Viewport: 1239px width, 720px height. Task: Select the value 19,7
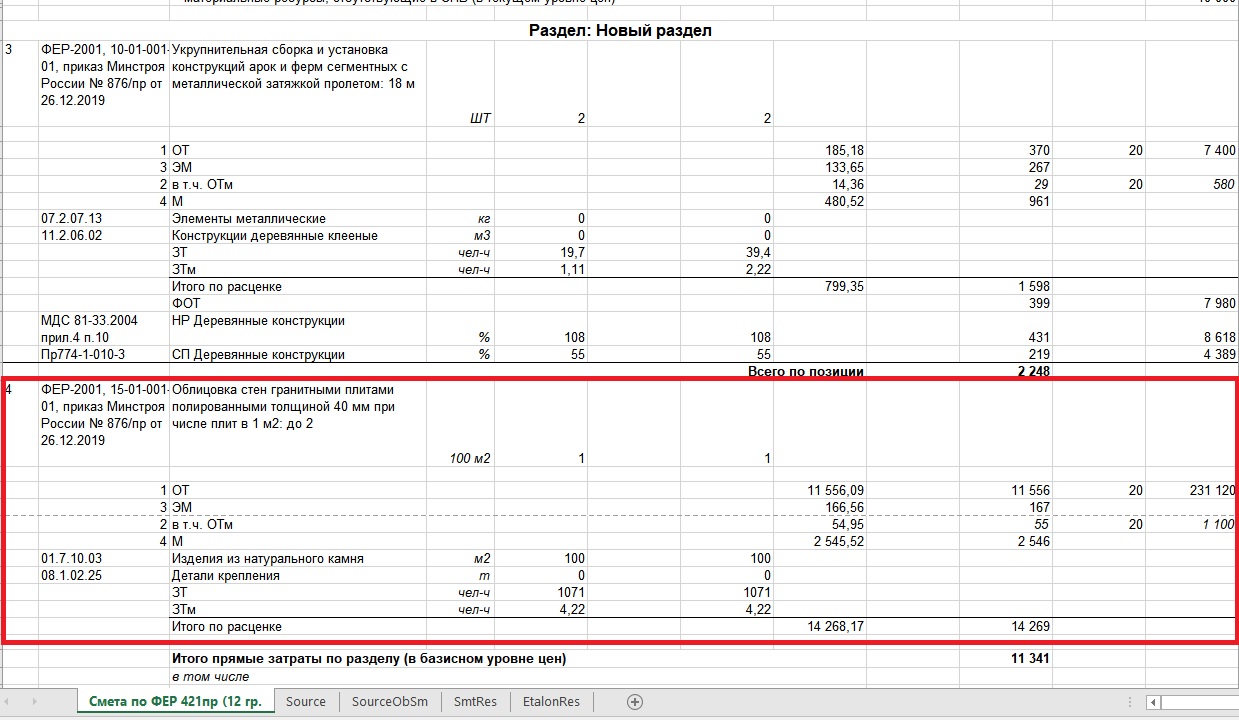pyautogui.click(x=574, y=253)
